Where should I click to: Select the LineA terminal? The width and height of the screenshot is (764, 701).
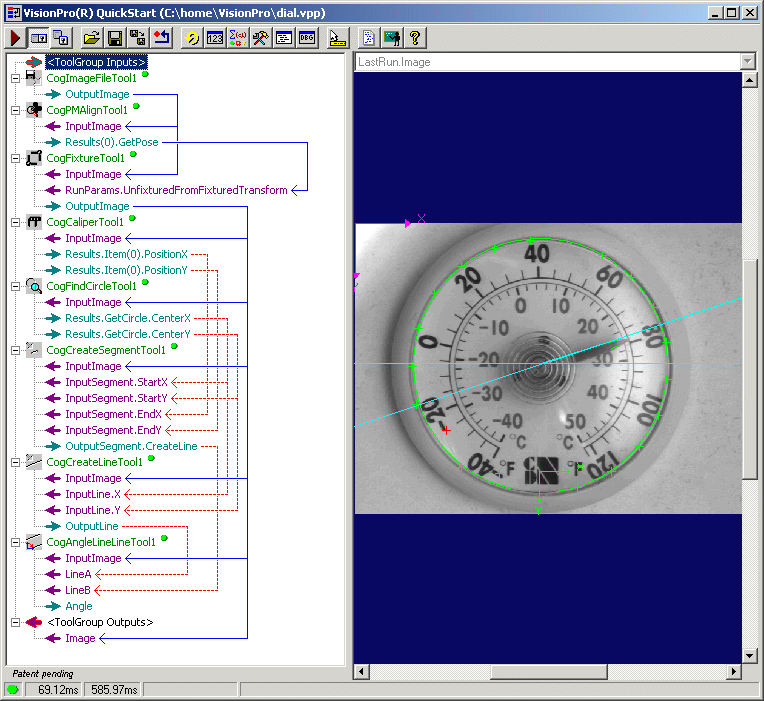coord(78,574)
